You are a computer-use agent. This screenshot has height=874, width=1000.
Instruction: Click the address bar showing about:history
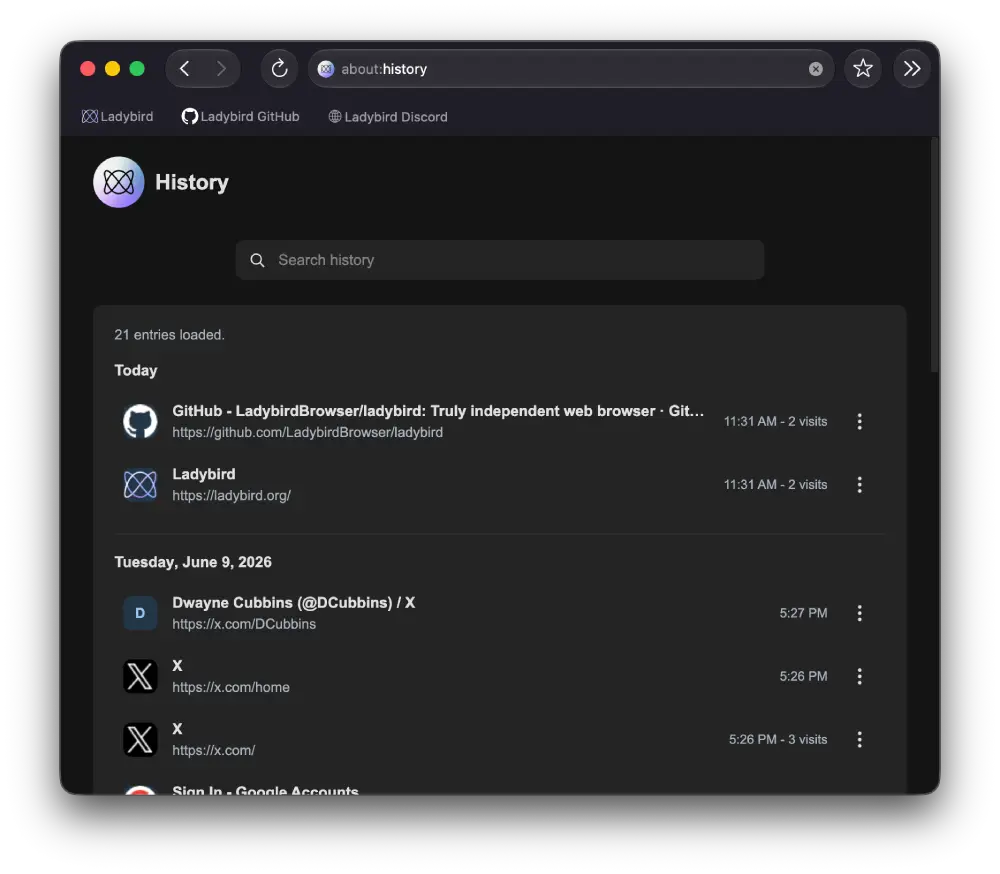571,68
